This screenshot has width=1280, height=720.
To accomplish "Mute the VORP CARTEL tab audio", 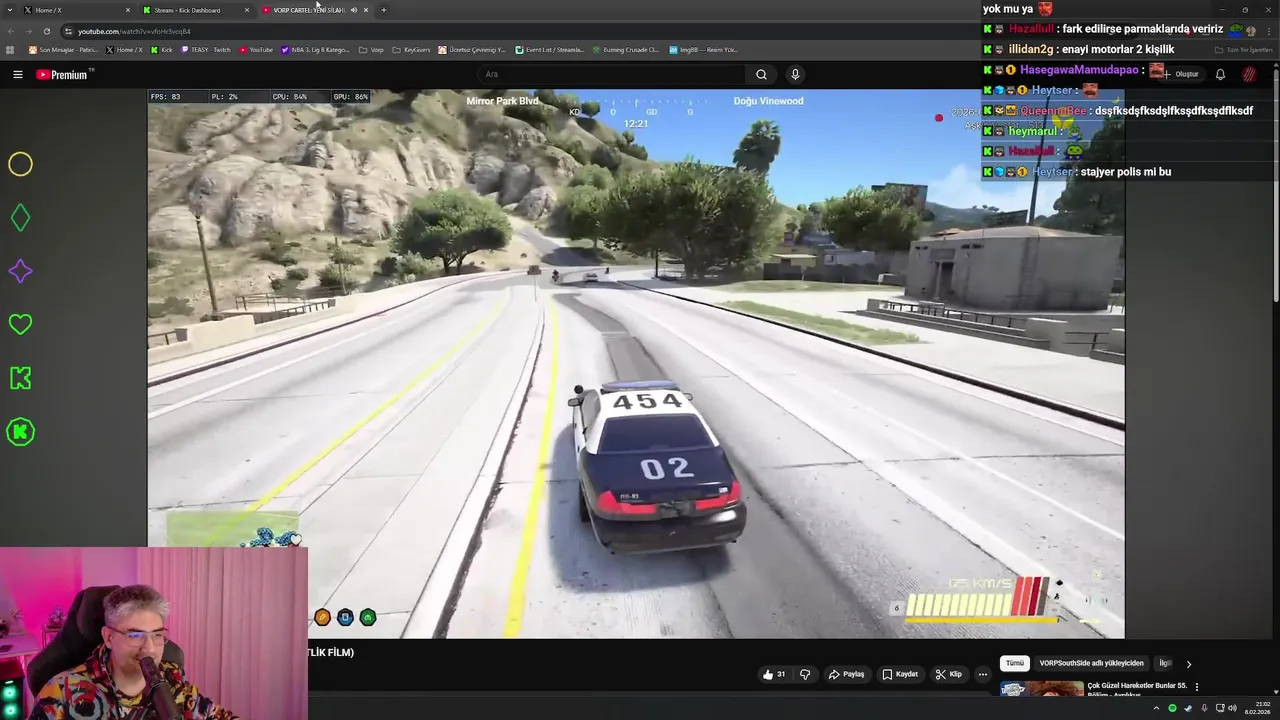I will (x=353, y=10).
